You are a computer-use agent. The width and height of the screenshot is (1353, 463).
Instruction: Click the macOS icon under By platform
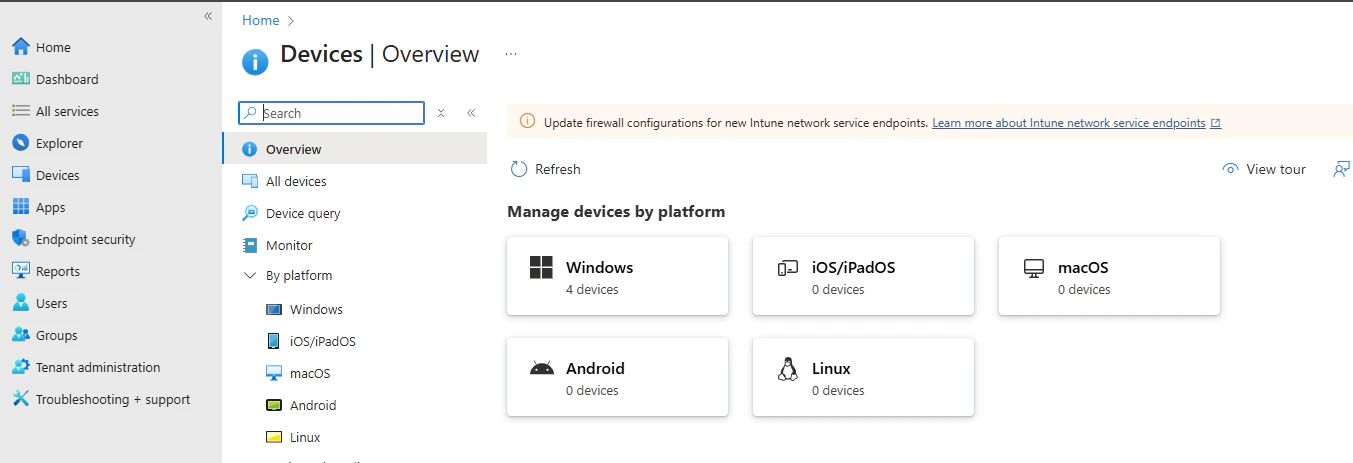(x=274, y=373)
